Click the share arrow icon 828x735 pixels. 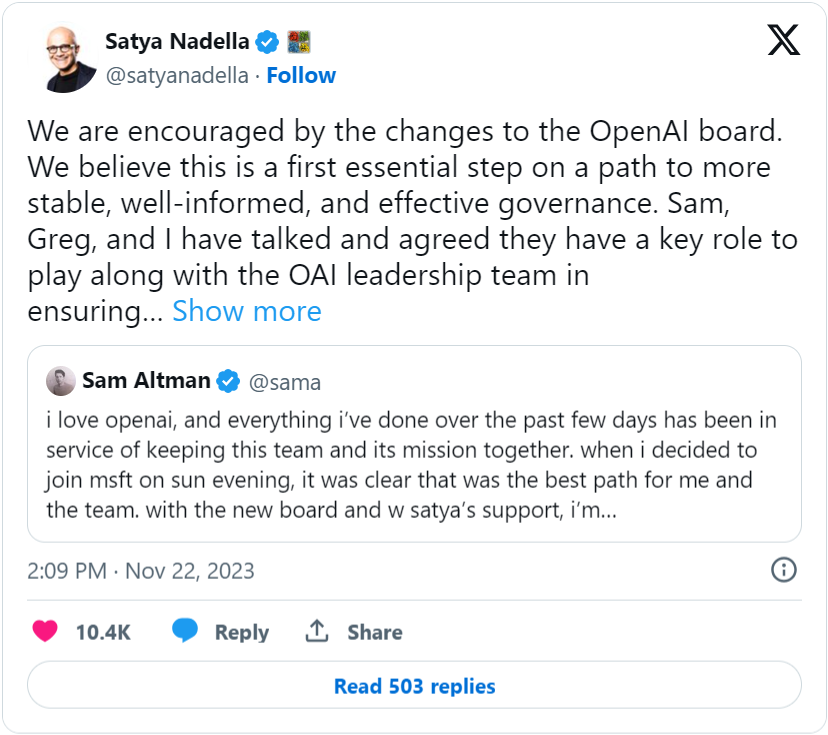tap(317, 631)
